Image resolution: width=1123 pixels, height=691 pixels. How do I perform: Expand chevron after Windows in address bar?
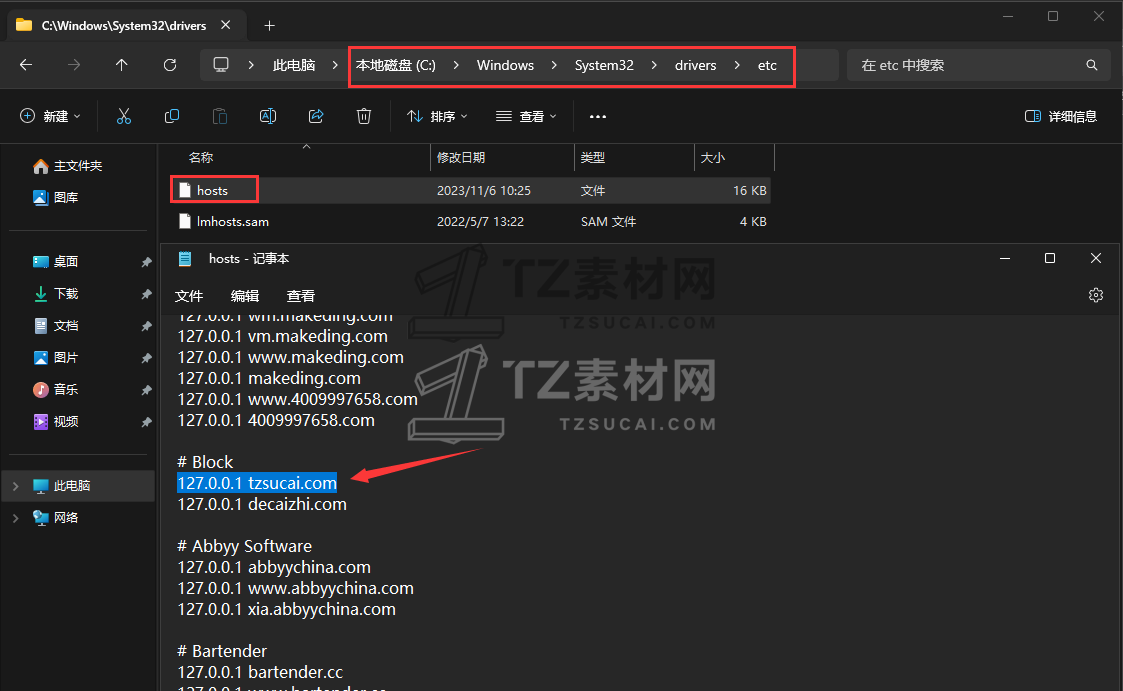pyautogui.click(x=554, y=65)
